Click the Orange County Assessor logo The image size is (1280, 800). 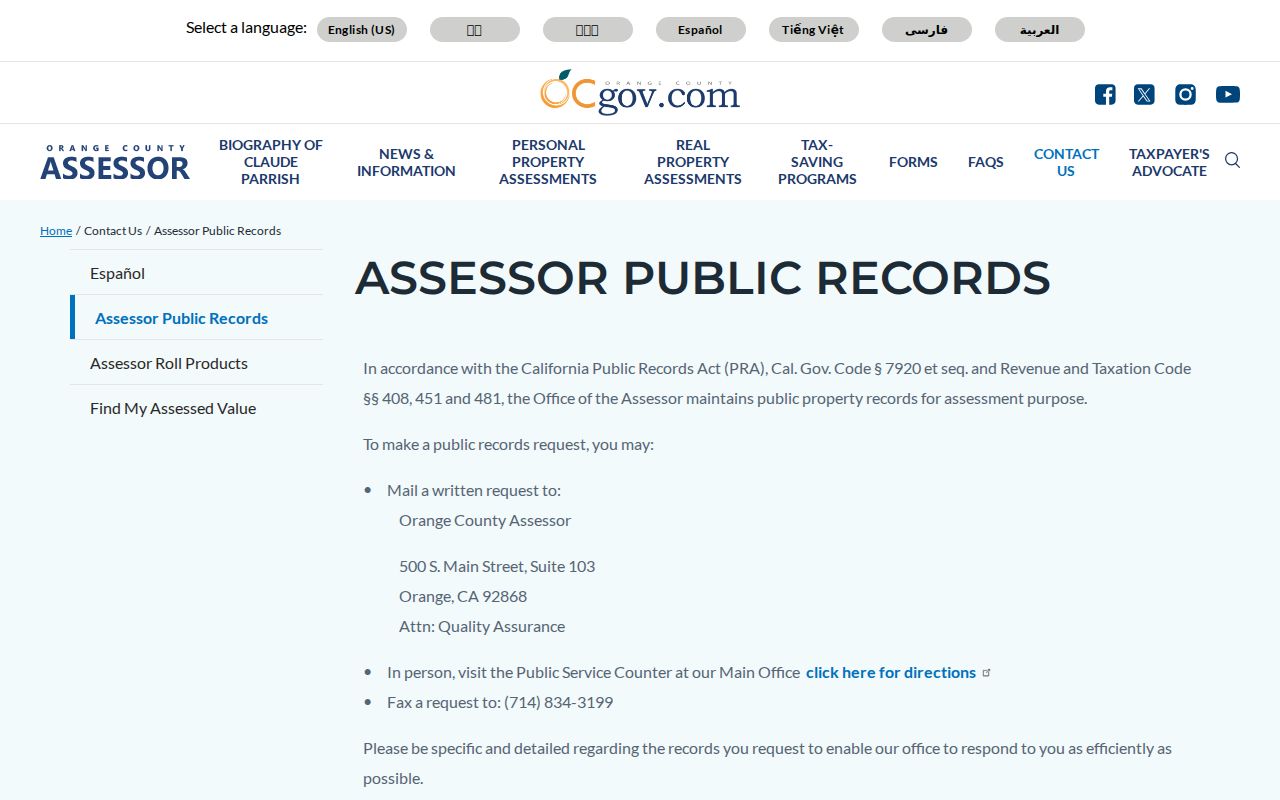point(115,162)
